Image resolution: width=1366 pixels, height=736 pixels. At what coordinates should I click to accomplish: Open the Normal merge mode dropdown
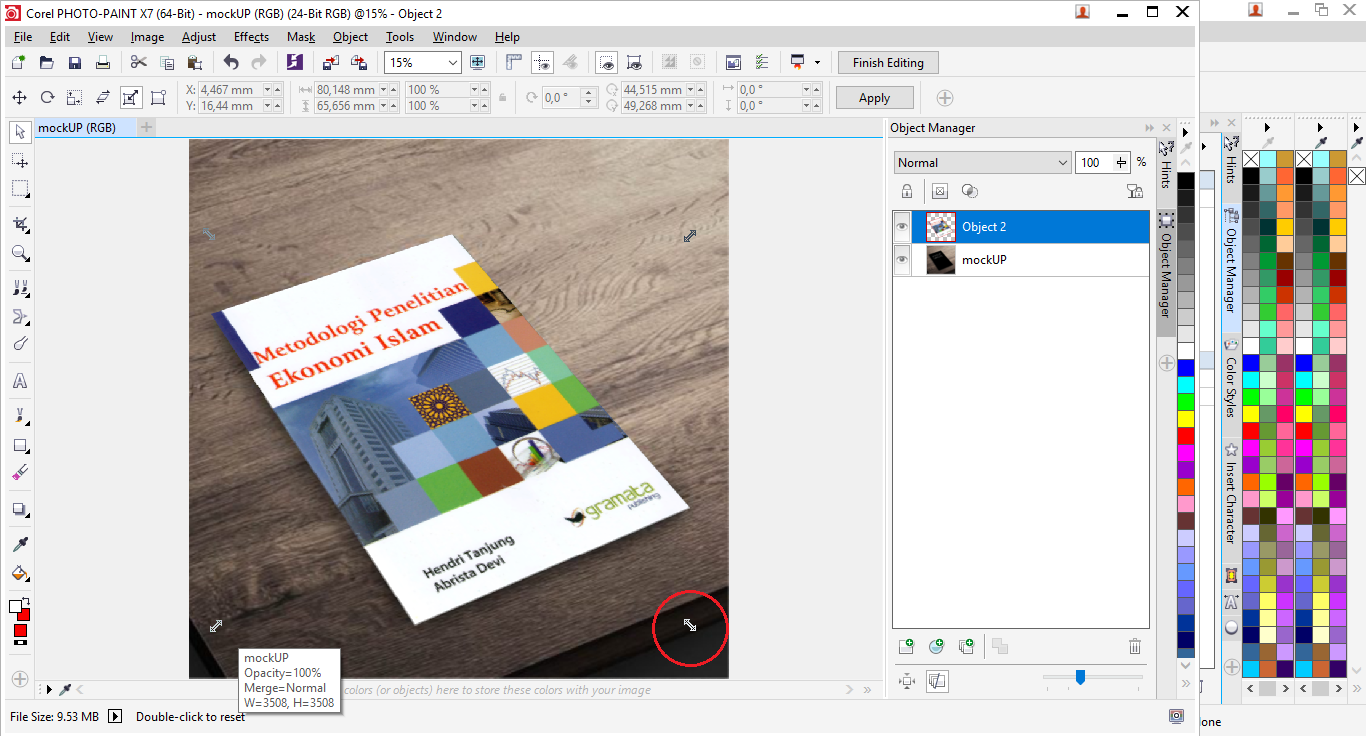[1062, 162]
